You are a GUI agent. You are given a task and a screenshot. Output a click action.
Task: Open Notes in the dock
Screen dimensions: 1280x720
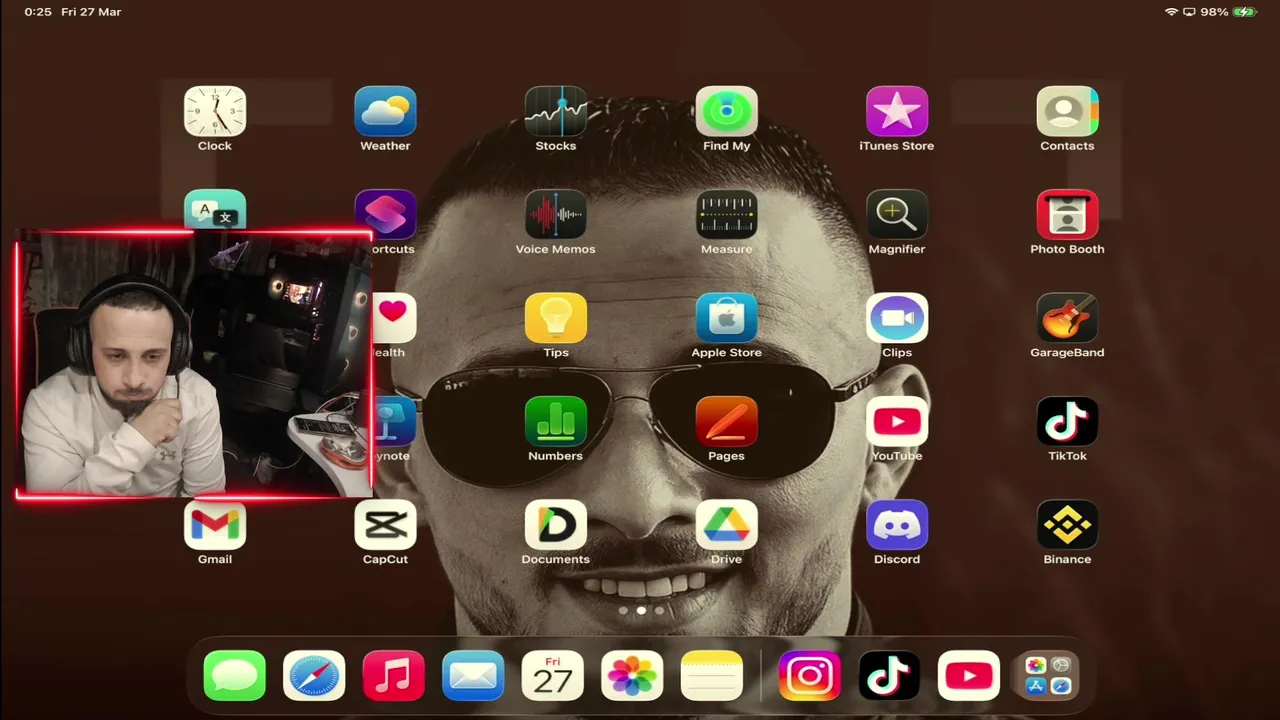(711, 676)
